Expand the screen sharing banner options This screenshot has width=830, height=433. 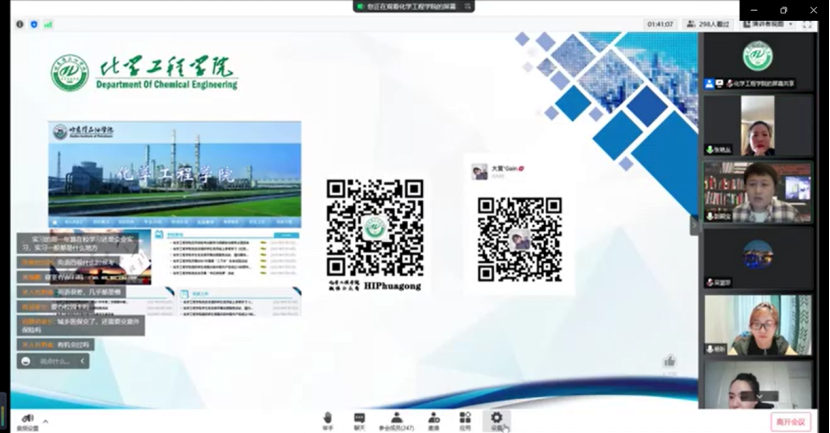(x=468, y=6)
